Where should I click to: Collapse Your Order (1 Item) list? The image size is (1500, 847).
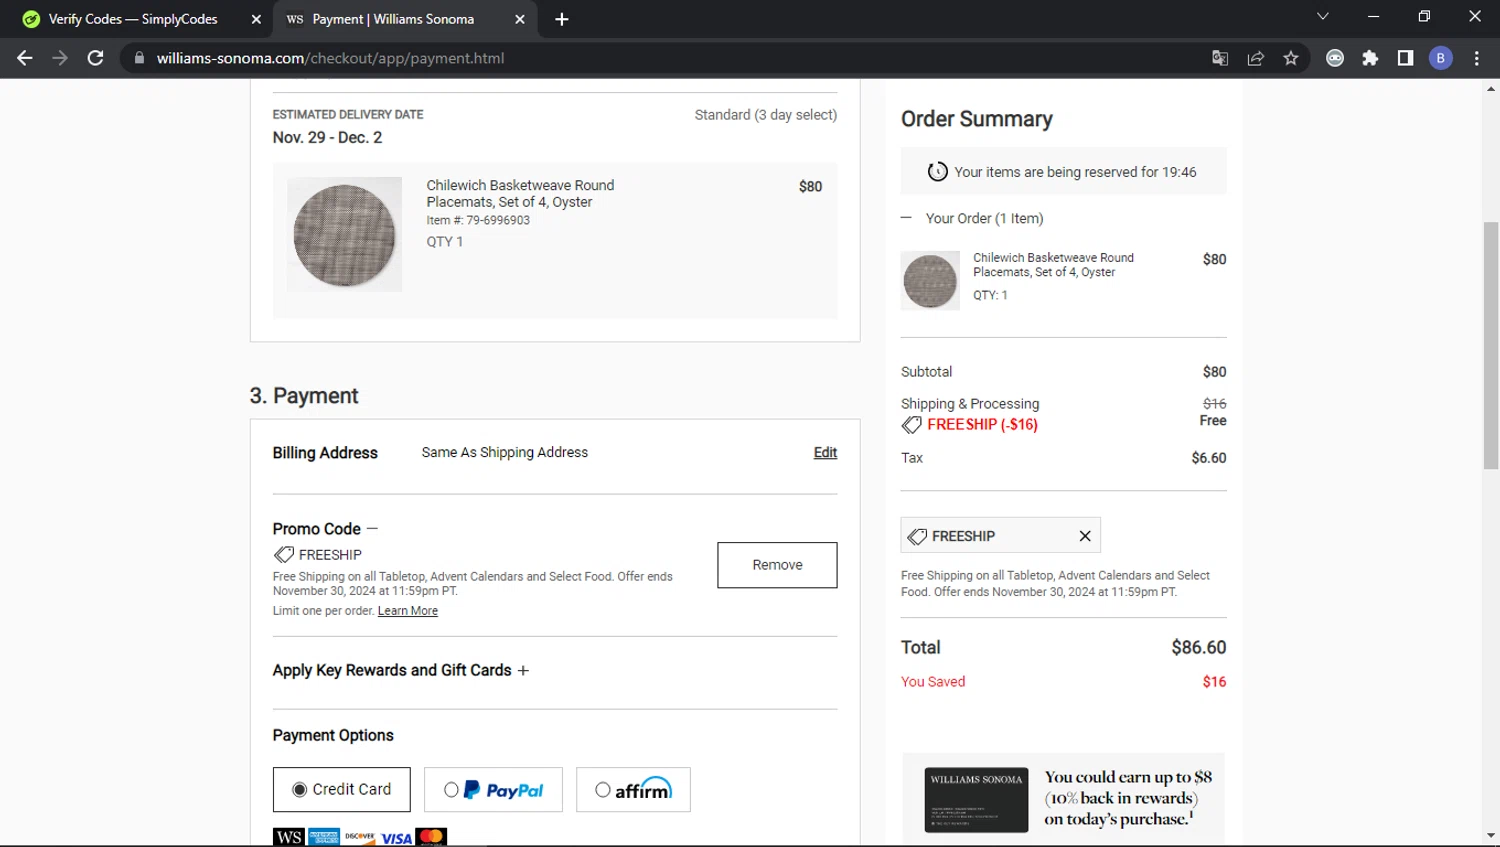tap(906, 218)
